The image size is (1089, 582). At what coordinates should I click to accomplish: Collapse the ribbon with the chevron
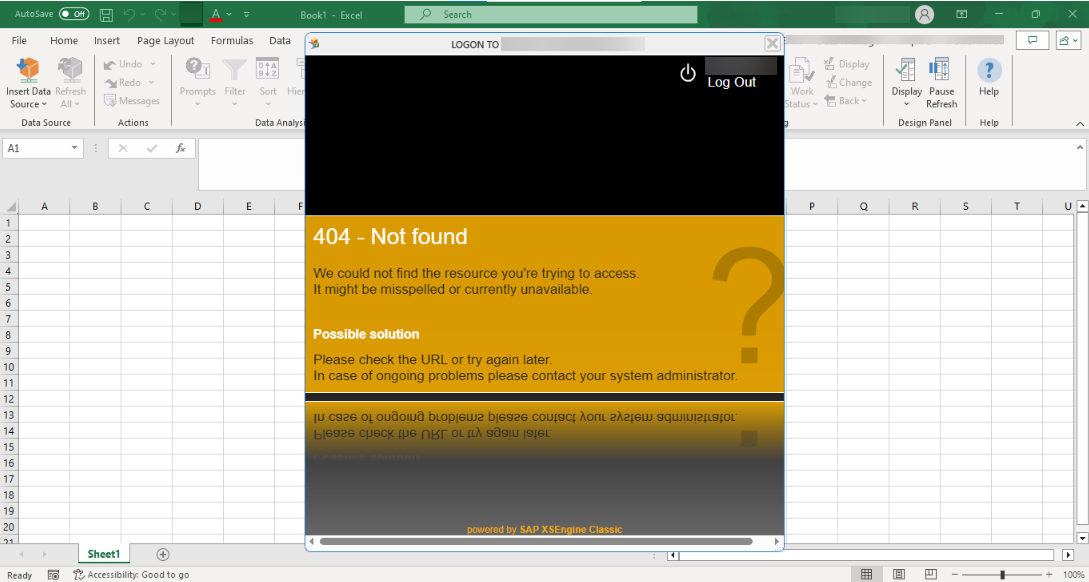tap(1079, 123)
